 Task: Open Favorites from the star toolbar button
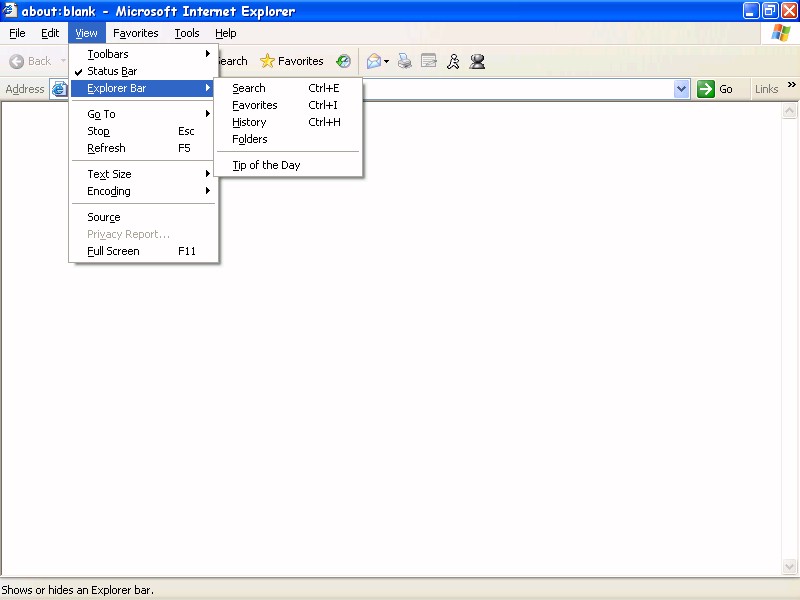point(291,61)
